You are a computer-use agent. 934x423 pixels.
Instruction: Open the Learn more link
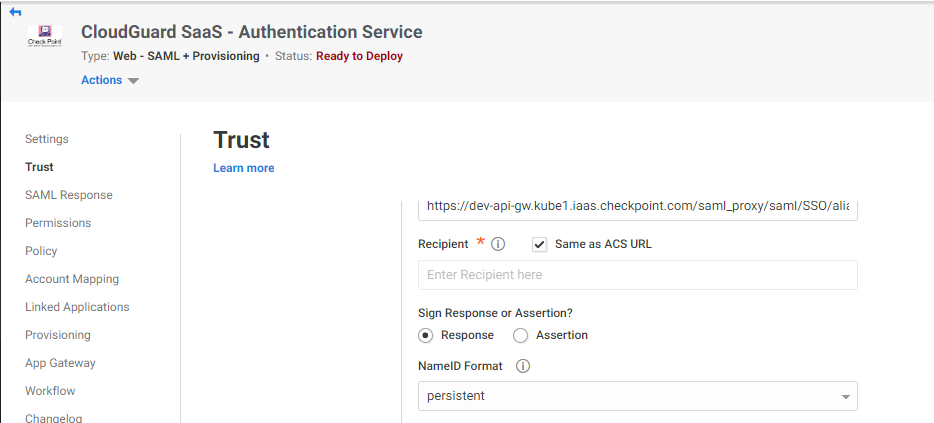click(244, 168)
